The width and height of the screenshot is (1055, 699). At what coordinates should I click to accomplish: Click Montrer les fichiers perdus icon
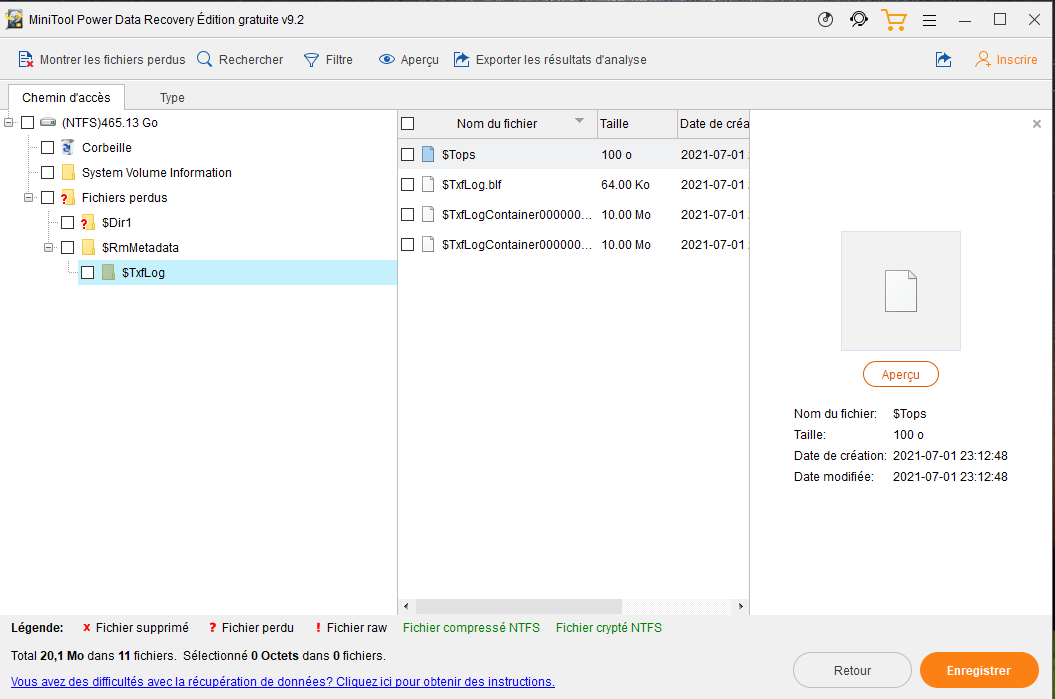coord(26,60)
